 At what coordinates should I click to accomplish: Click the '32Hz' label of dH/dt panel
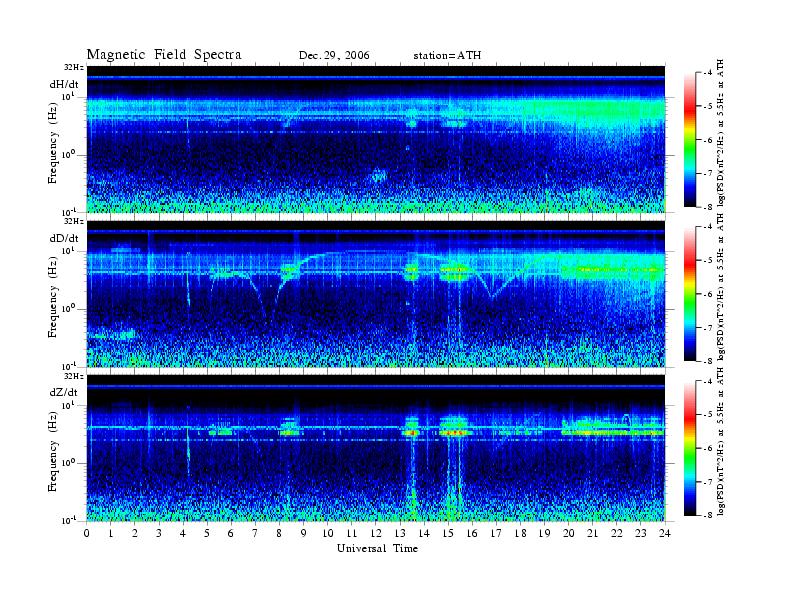click(74, 67)
